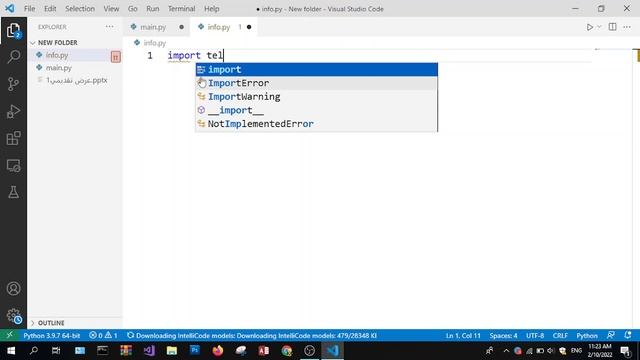Show hidden system tray icons
The image size is (640, 360).
tap(506, 351)
